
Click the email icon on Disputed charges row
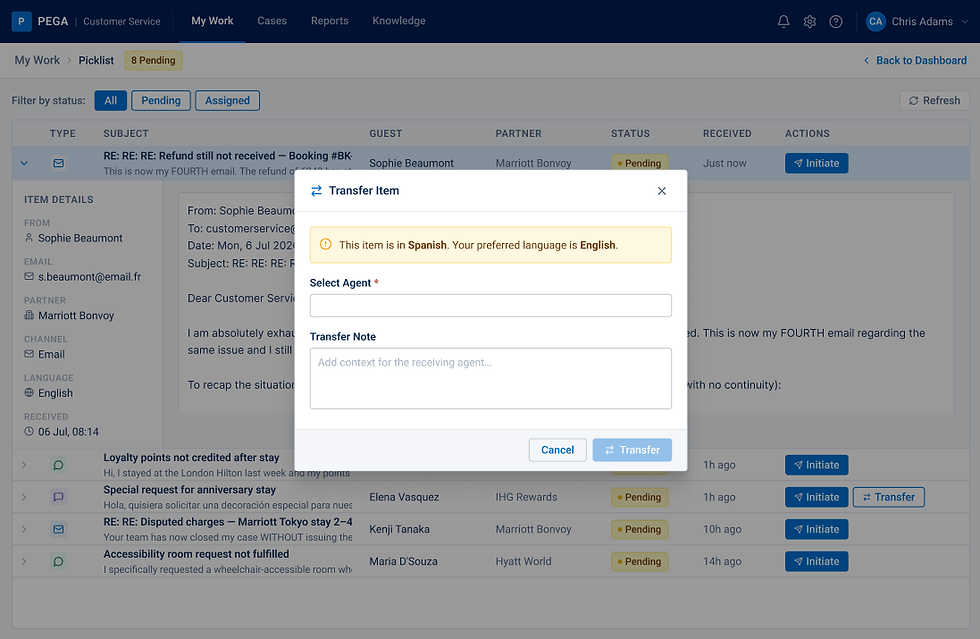pyautogui.click(x=58, y=530)
